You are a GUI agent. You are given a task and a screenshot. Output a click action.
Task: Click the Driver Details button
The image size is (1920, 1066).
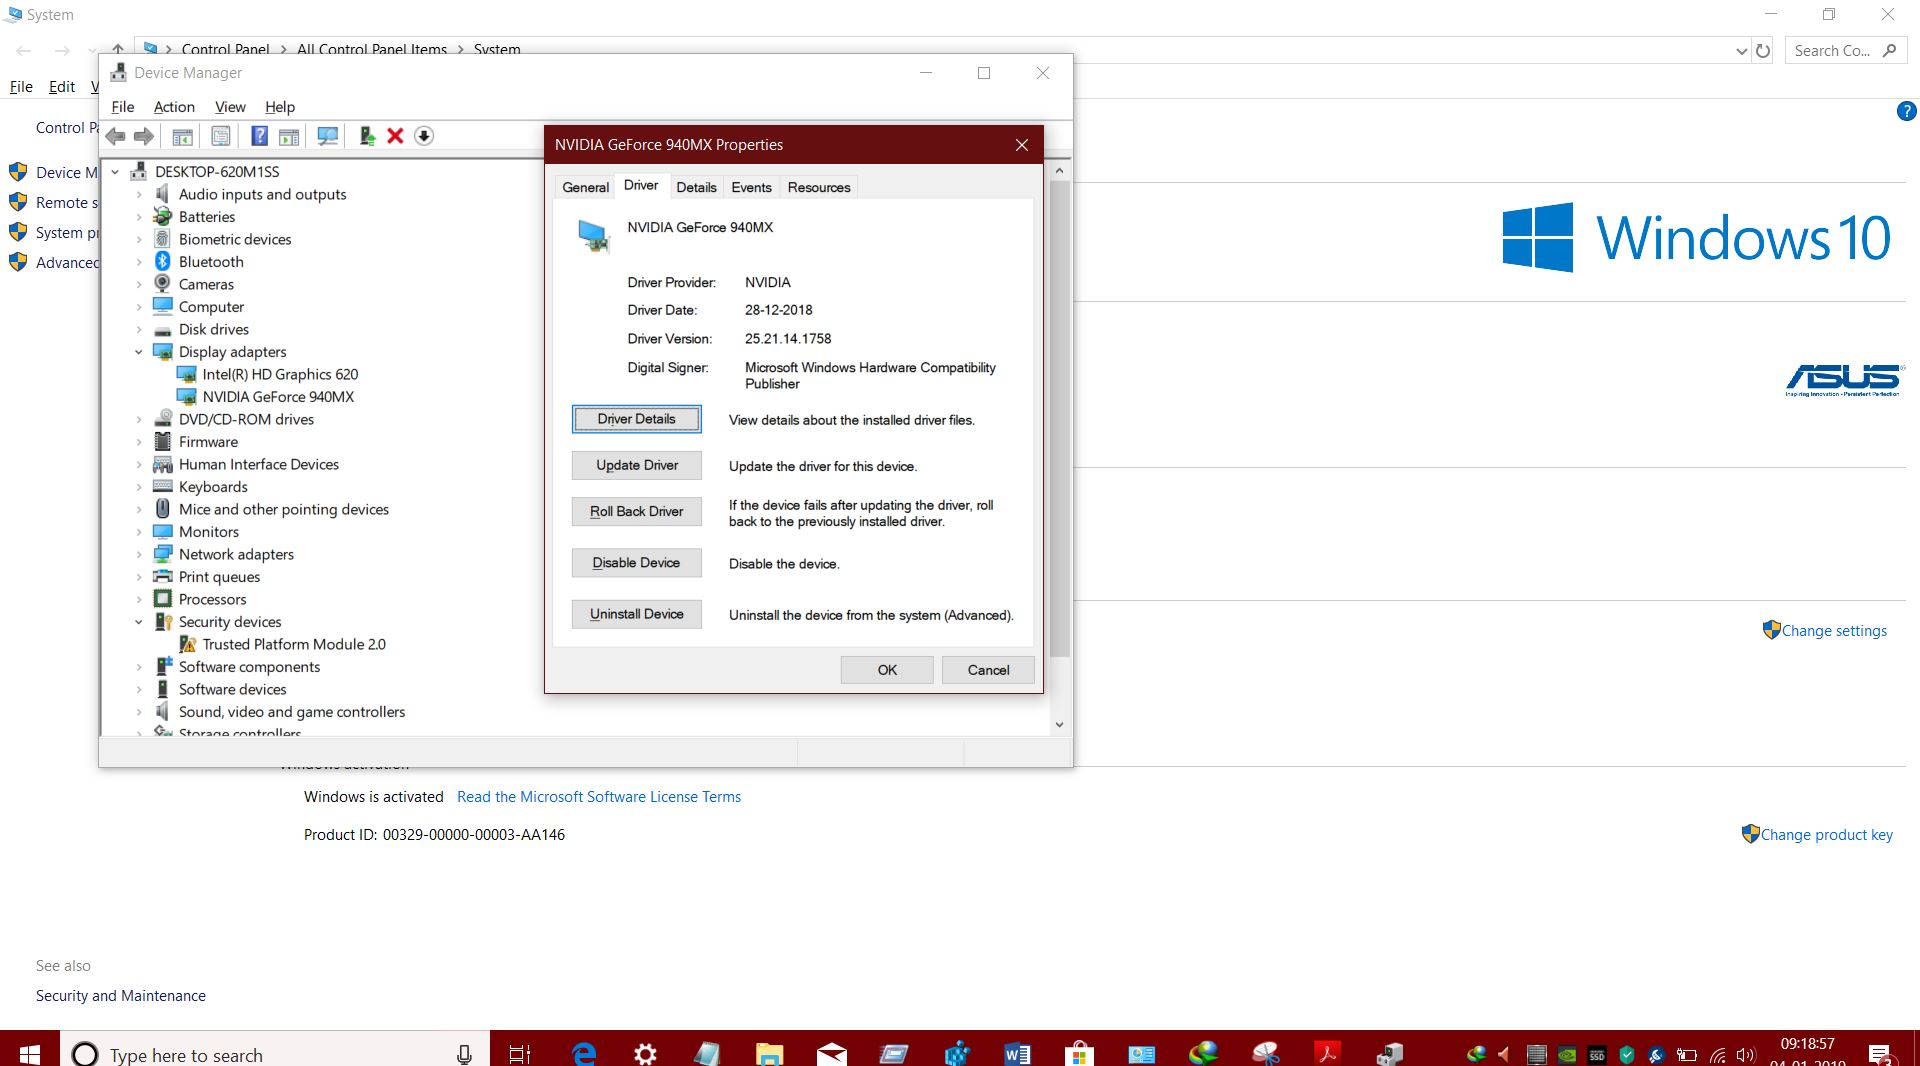[636, 419]
